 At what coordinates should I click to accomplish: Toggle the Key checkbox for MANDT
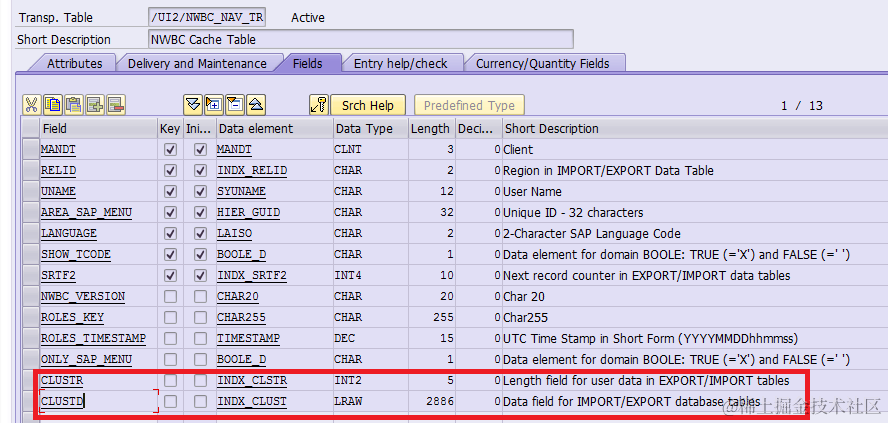pos(170,149)
